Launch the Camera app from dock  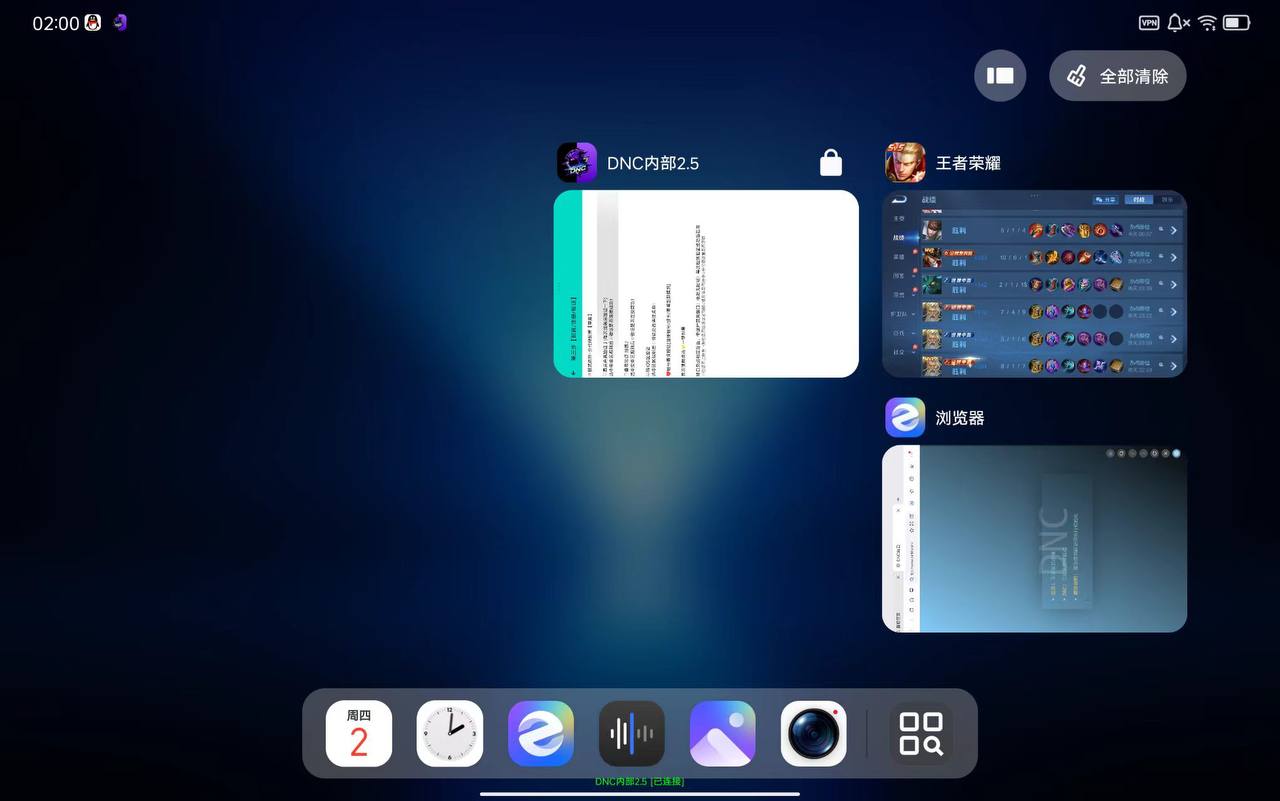814,733
